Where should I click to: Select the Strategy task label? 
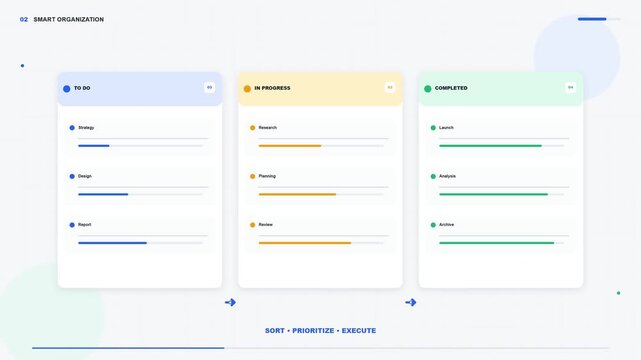(86, 128)
